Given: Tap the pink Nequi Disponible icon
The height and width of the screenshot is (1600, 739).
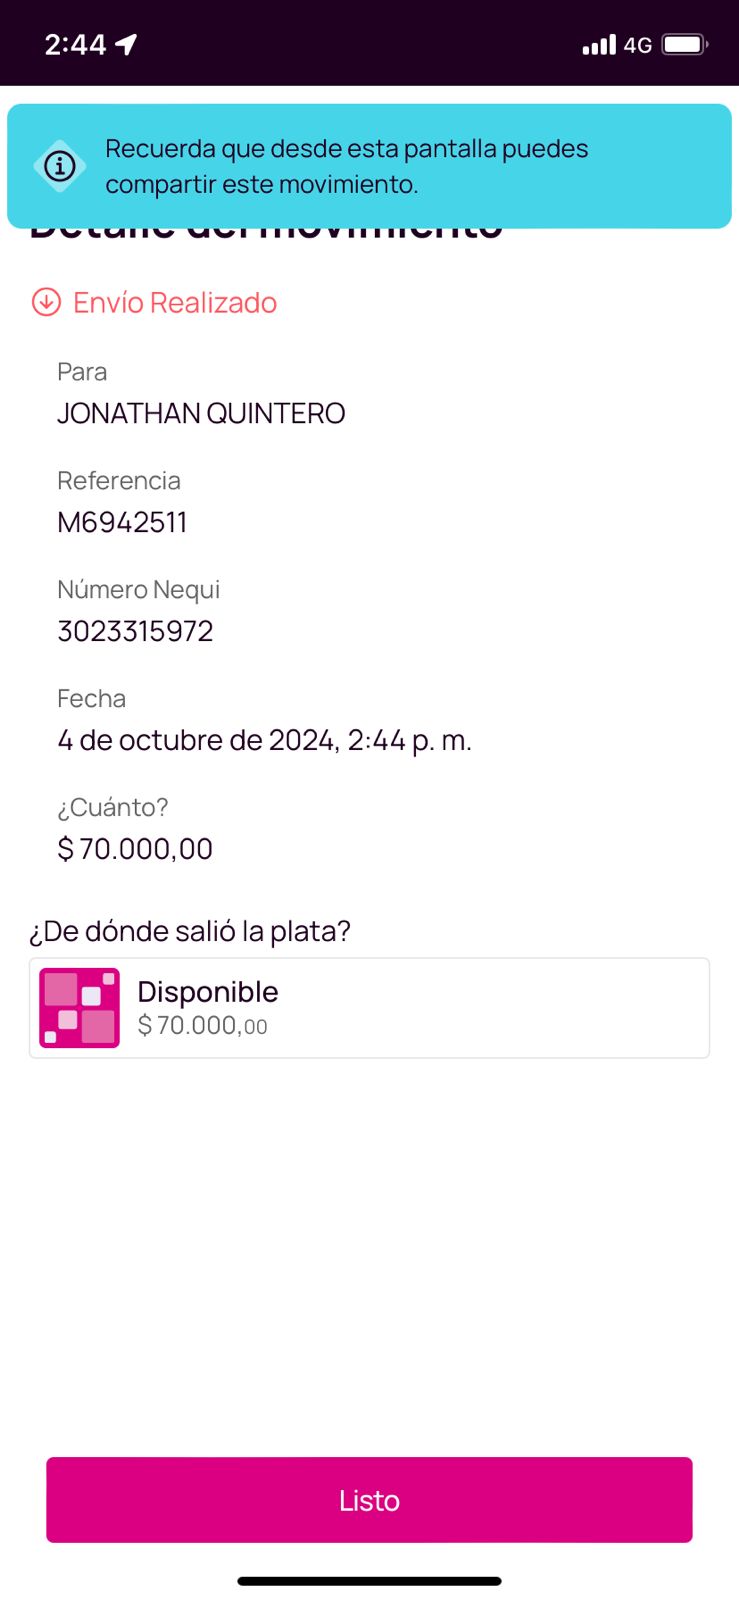Looking at the screenshot, I should pyautogui.click(x=79, y=1008).
